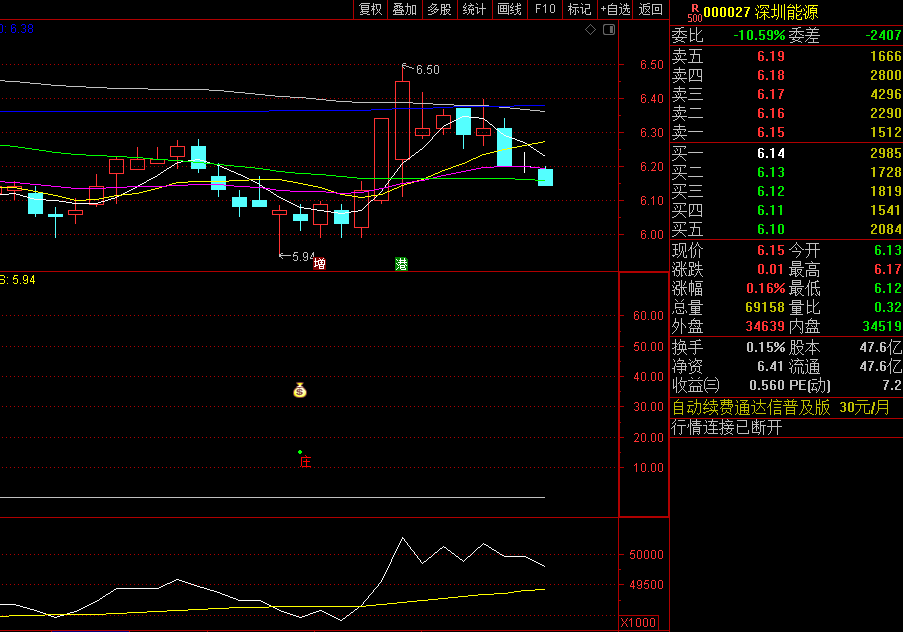Image resolution: width=903 pixels, height=632 pixels.
Task: Open F10 company information
Action: pos(544,9)
